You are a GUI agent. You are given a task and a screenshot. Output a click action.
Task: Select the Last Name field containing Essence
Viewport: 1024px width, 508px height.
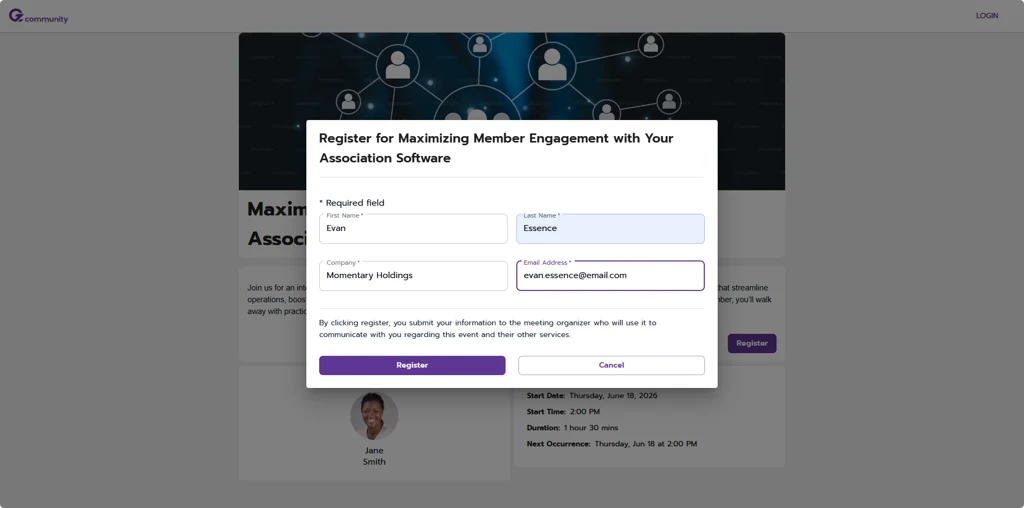coord(610,229)
